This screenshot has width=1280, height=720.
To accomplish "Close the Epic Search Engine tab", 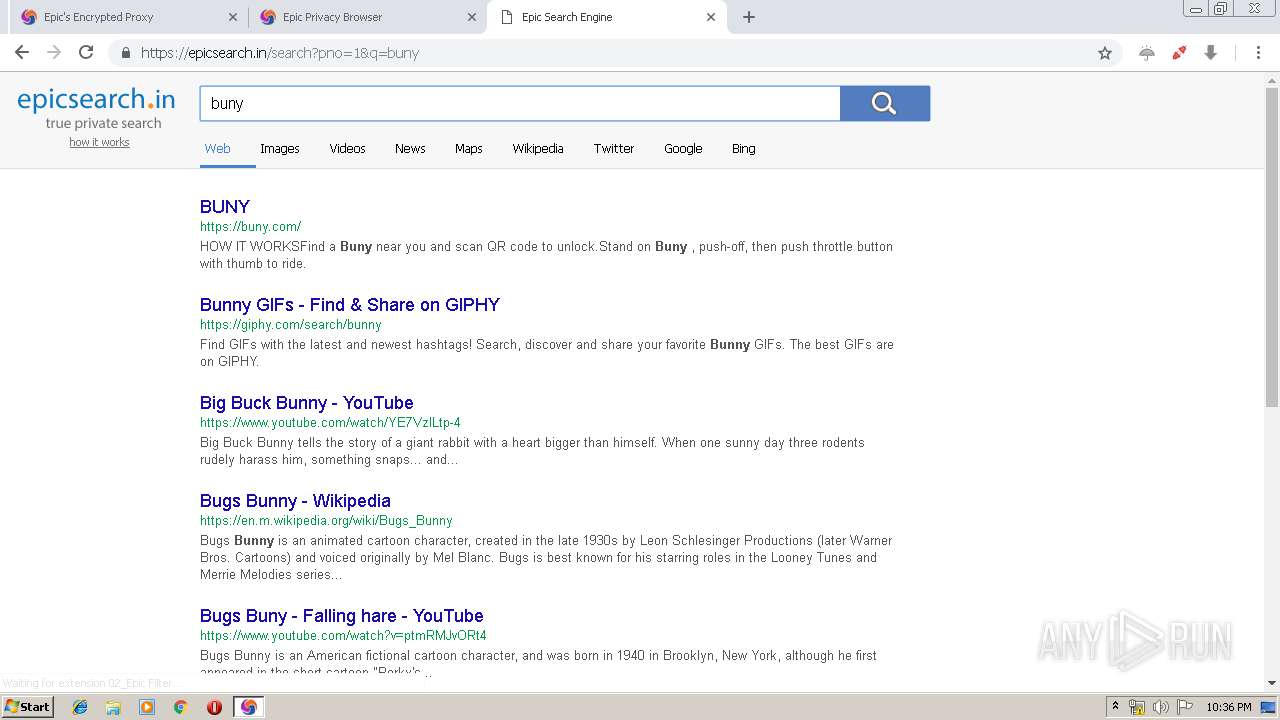I will (x=711, y=17).
